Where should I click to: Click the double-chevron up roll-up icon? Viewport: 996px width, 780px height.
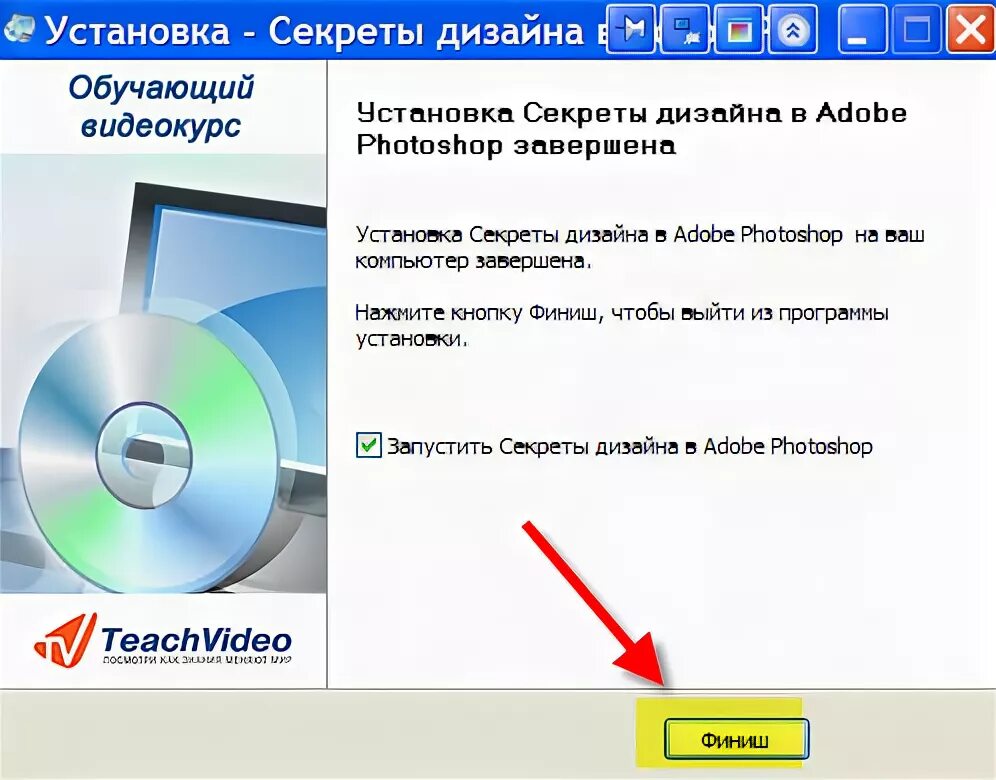click(x=792, y=29)
